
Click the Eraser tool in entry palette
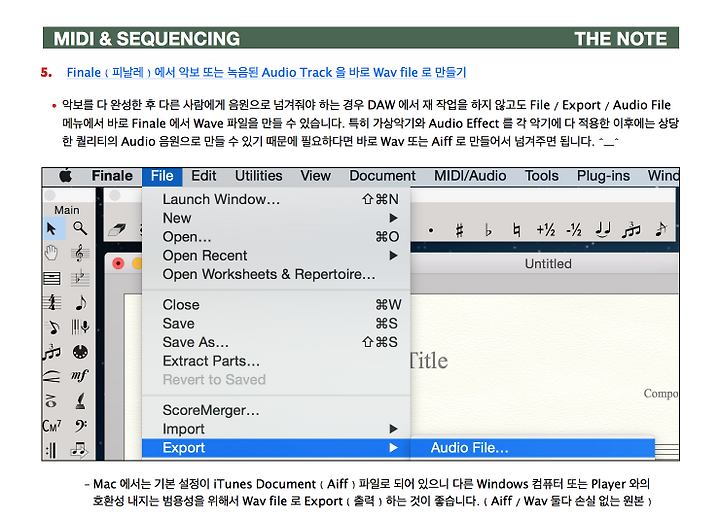[x=117, y=229]
